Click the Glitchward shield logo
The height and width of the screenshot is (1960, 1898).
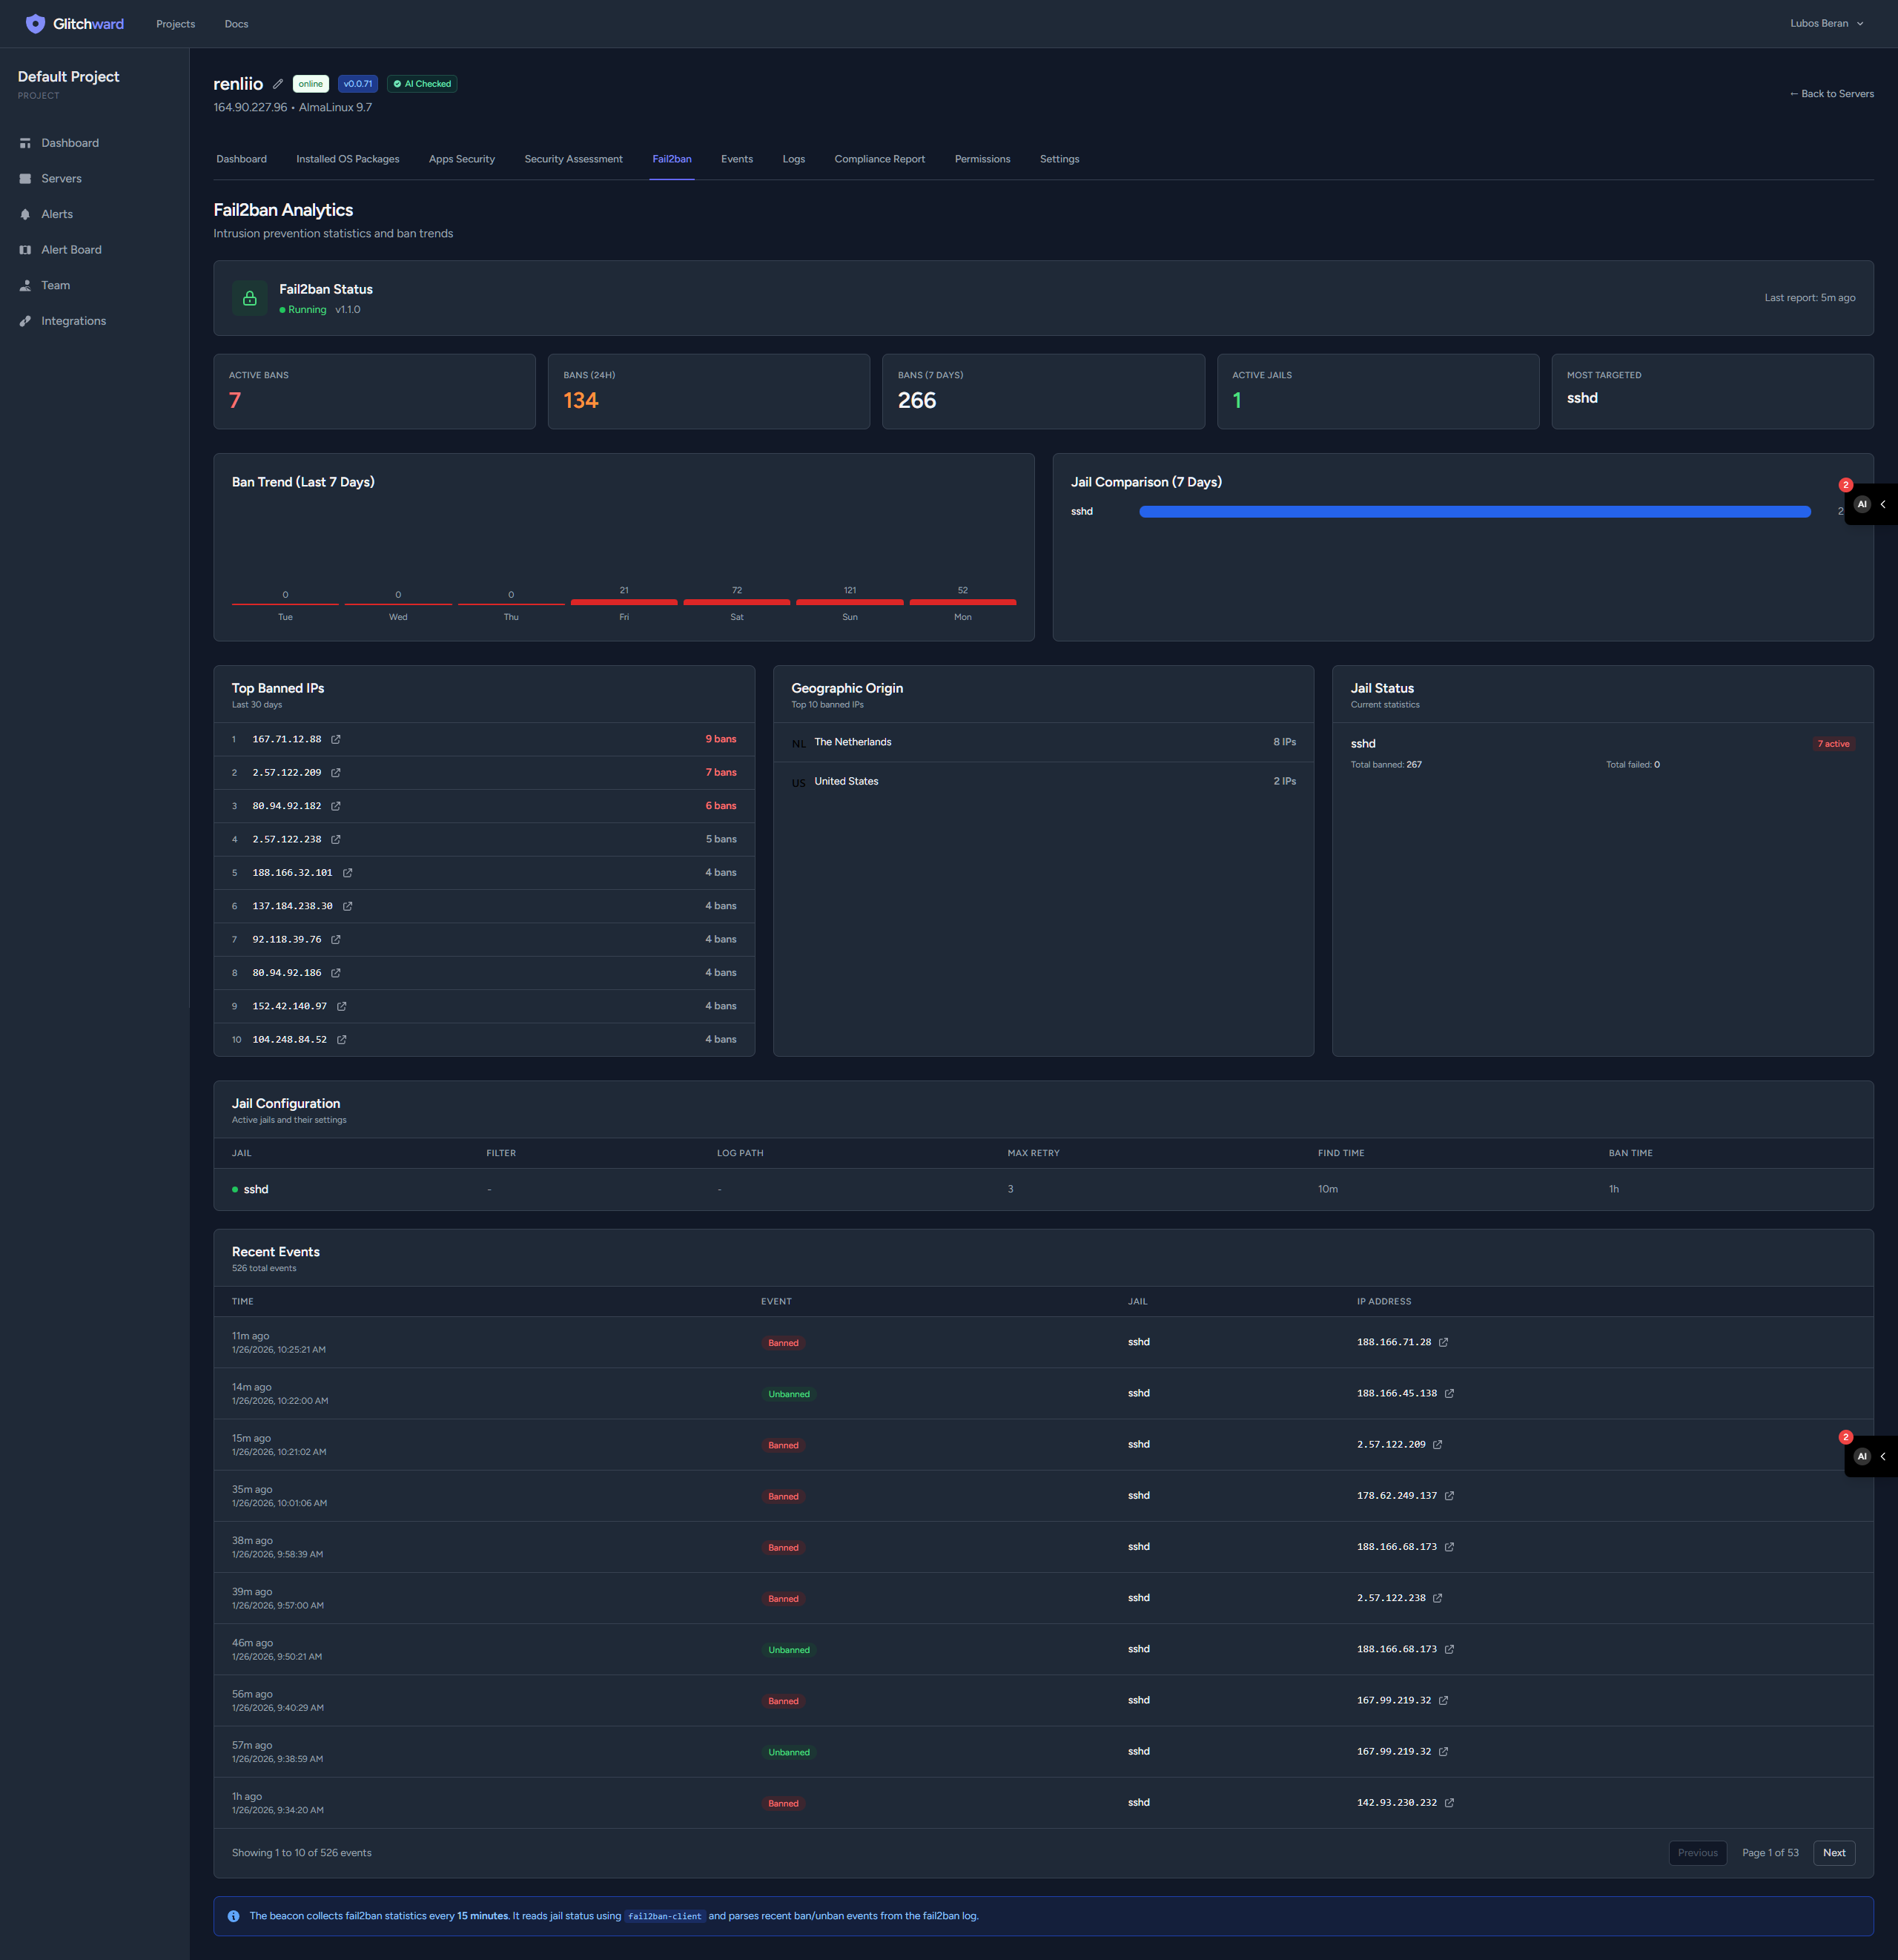[35, 24]
